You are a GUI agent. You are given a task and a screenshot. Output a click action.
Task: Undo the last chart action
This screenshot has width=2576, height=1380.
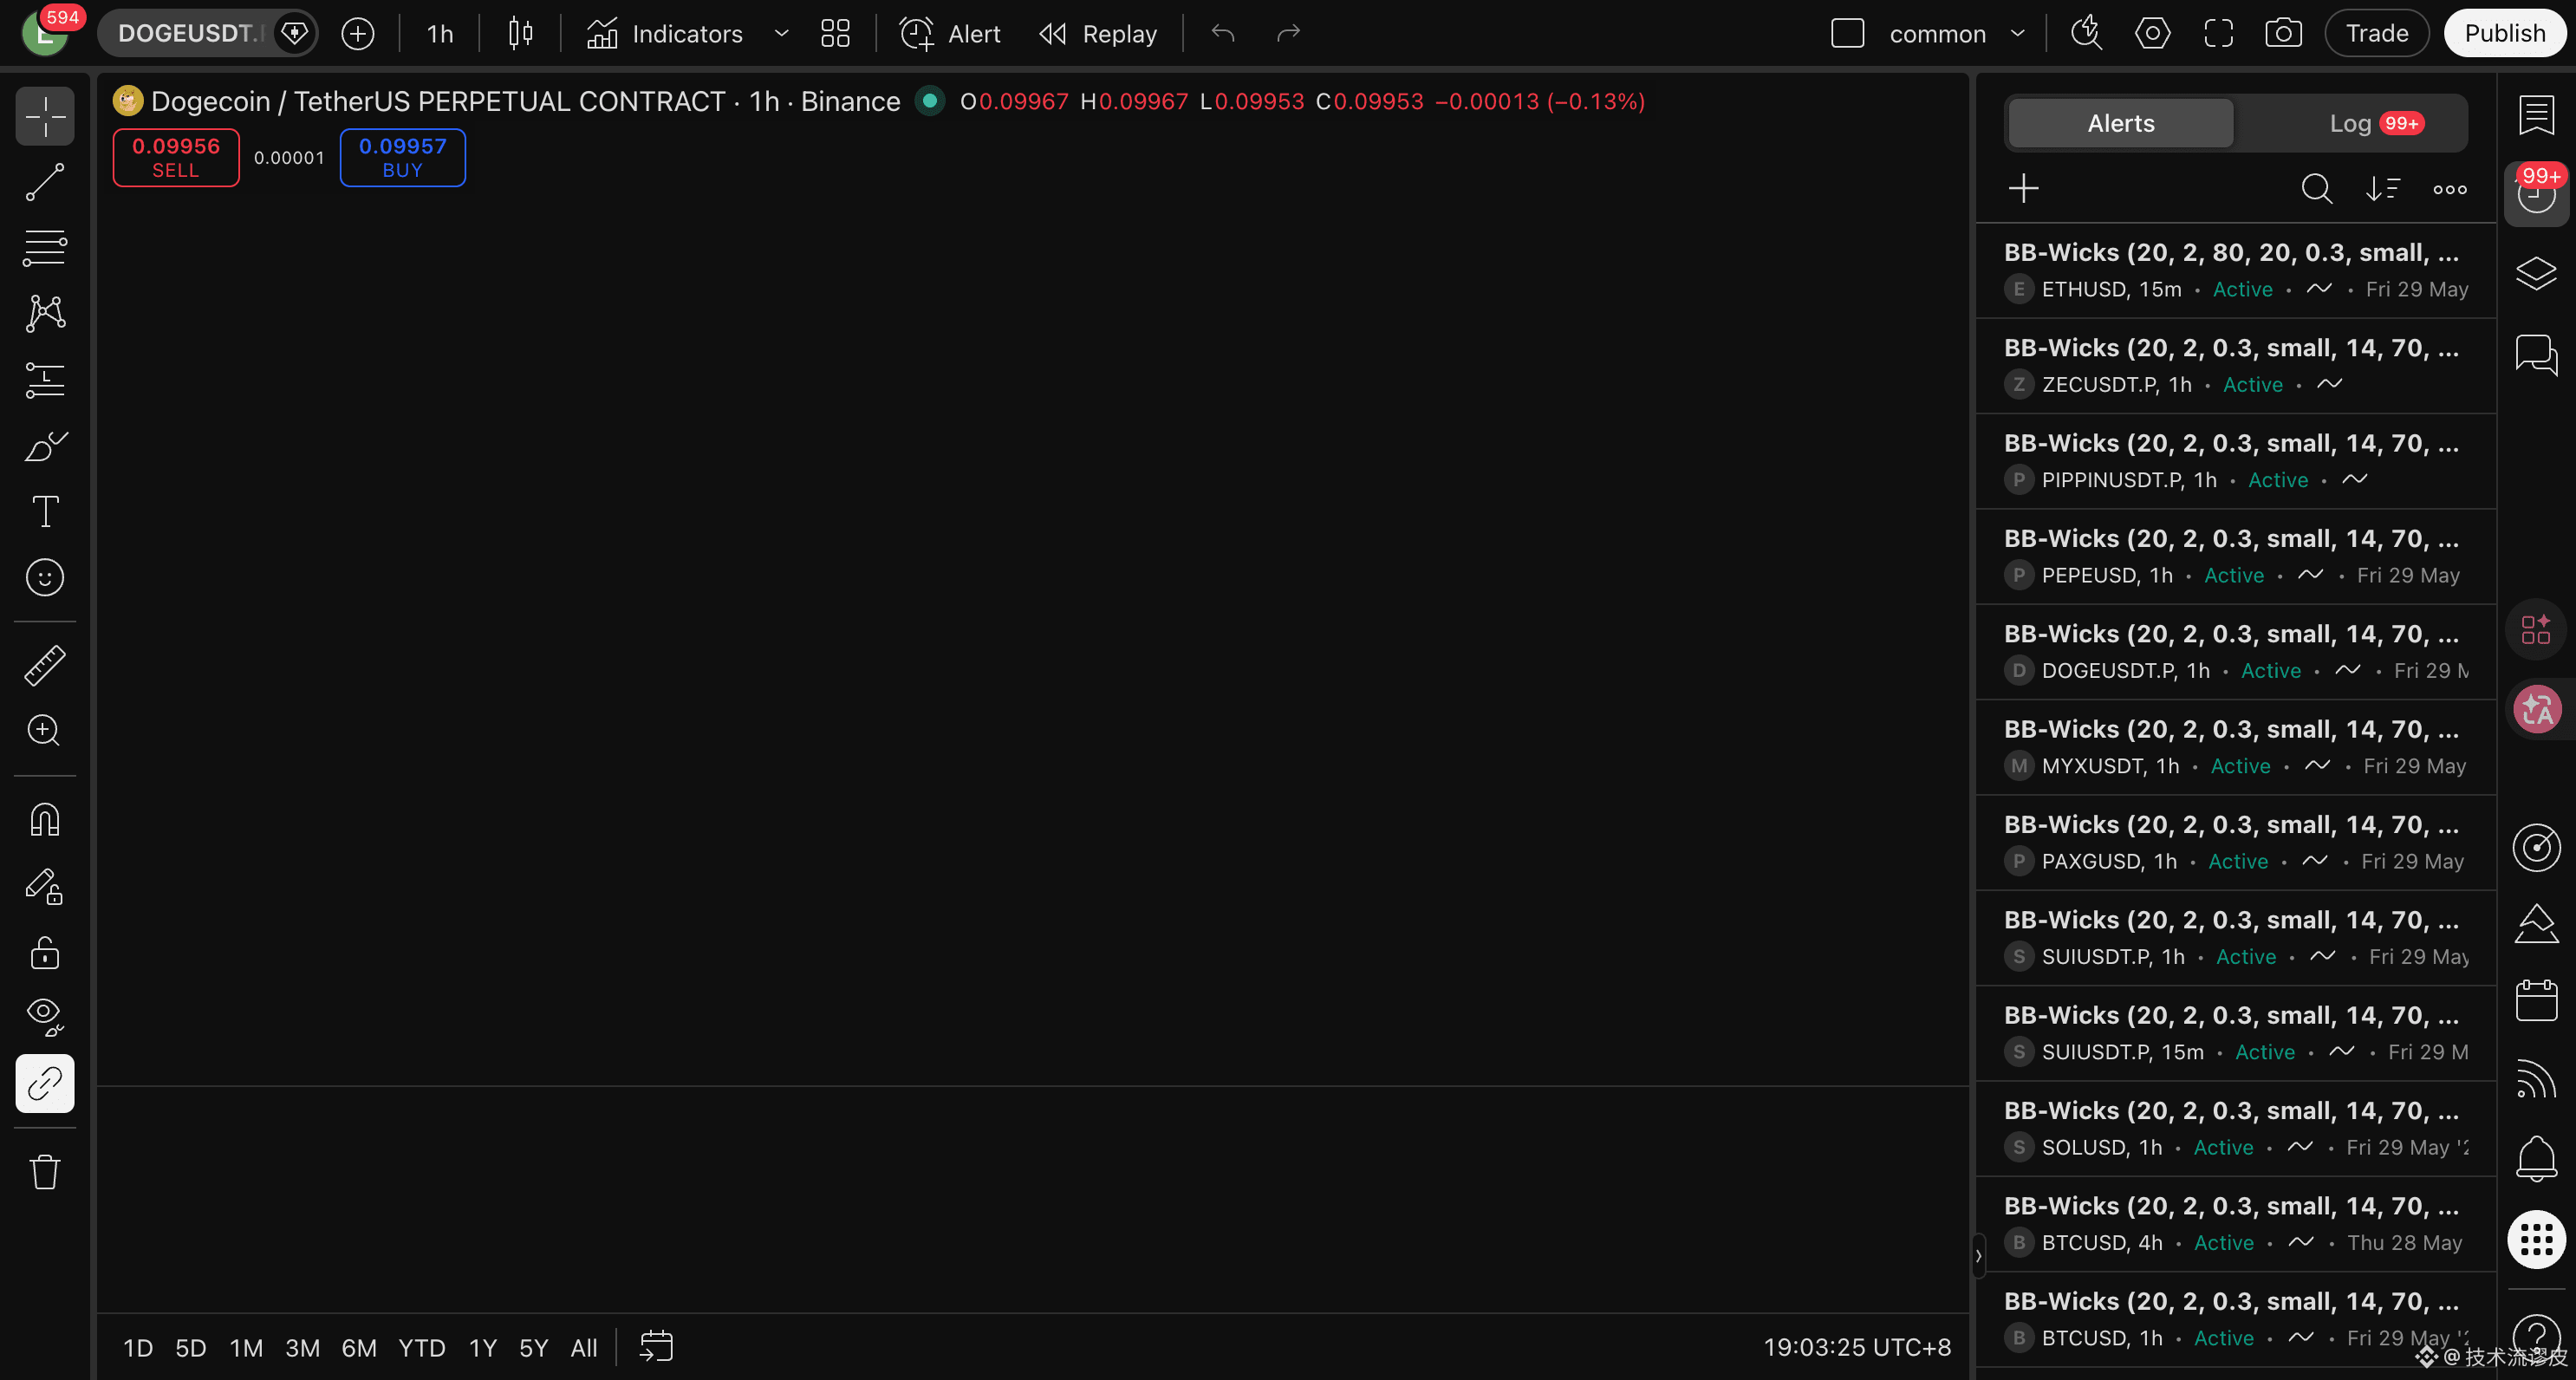(1223, 33)
